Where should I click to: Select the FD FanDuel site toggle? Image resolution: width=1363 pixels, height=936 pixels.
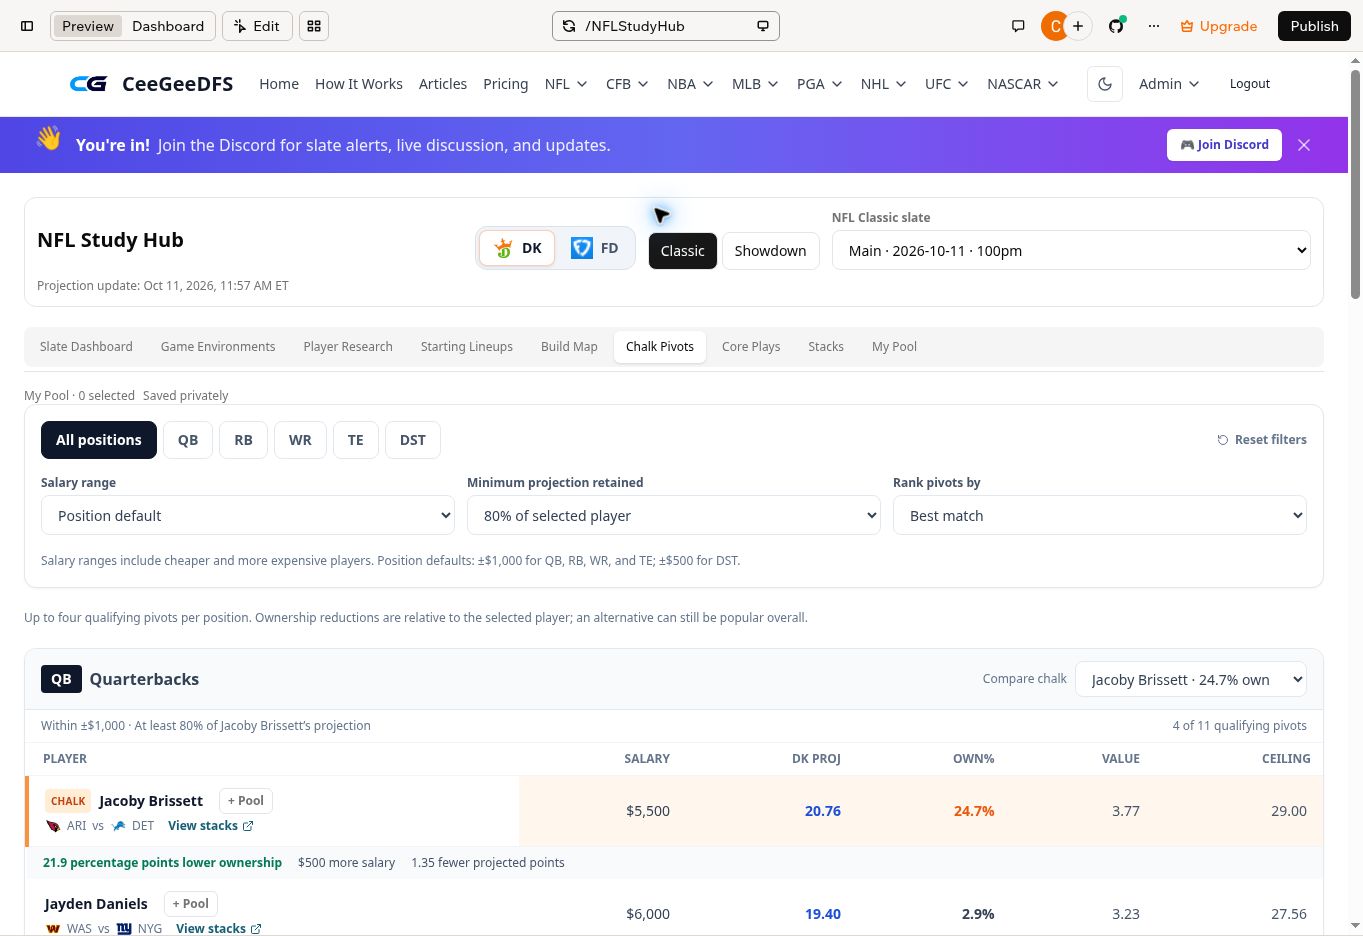[594, 248]
